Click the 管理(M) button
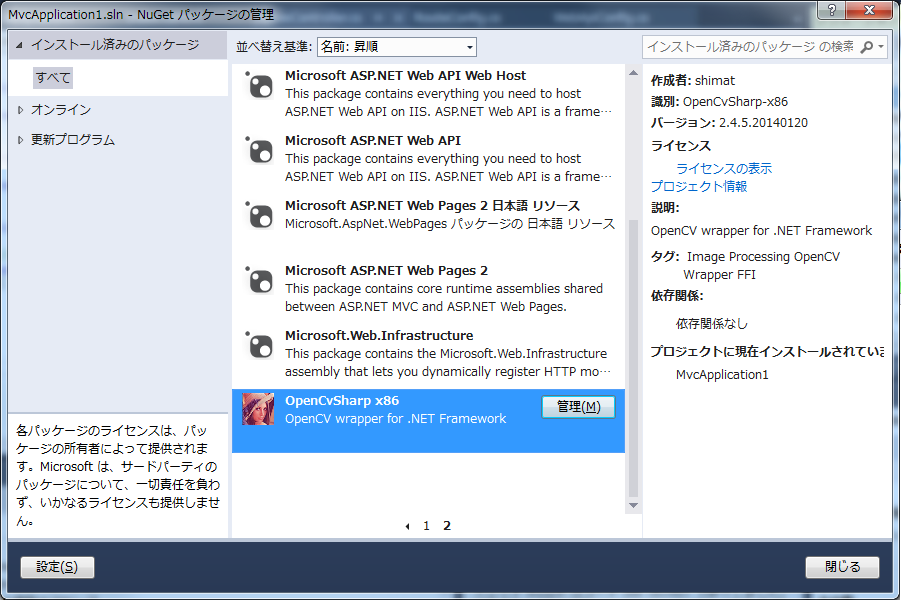Image resolution: width=901 pixels, height=600 pixels. (579, 407)
